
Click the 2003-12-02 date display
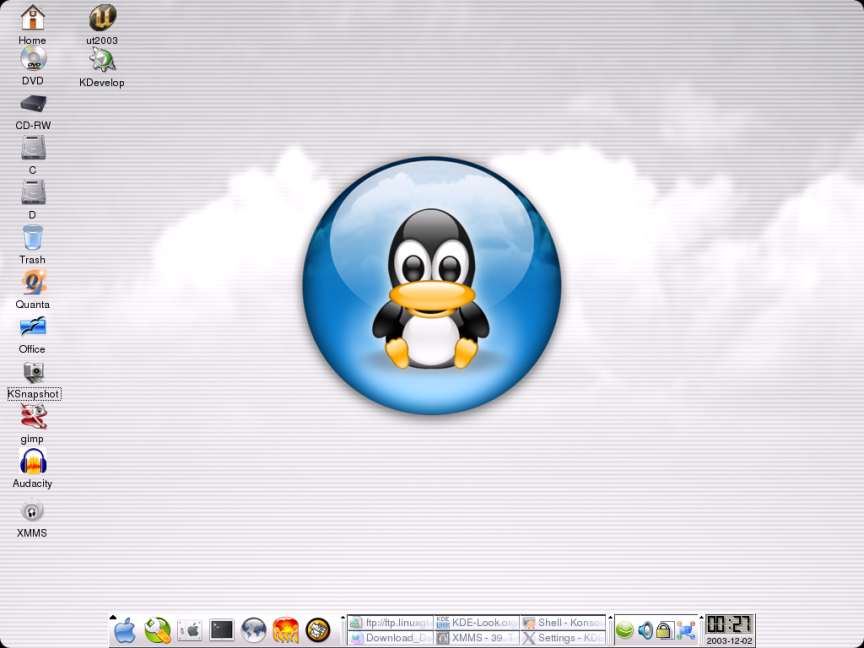tap(729, 641)
